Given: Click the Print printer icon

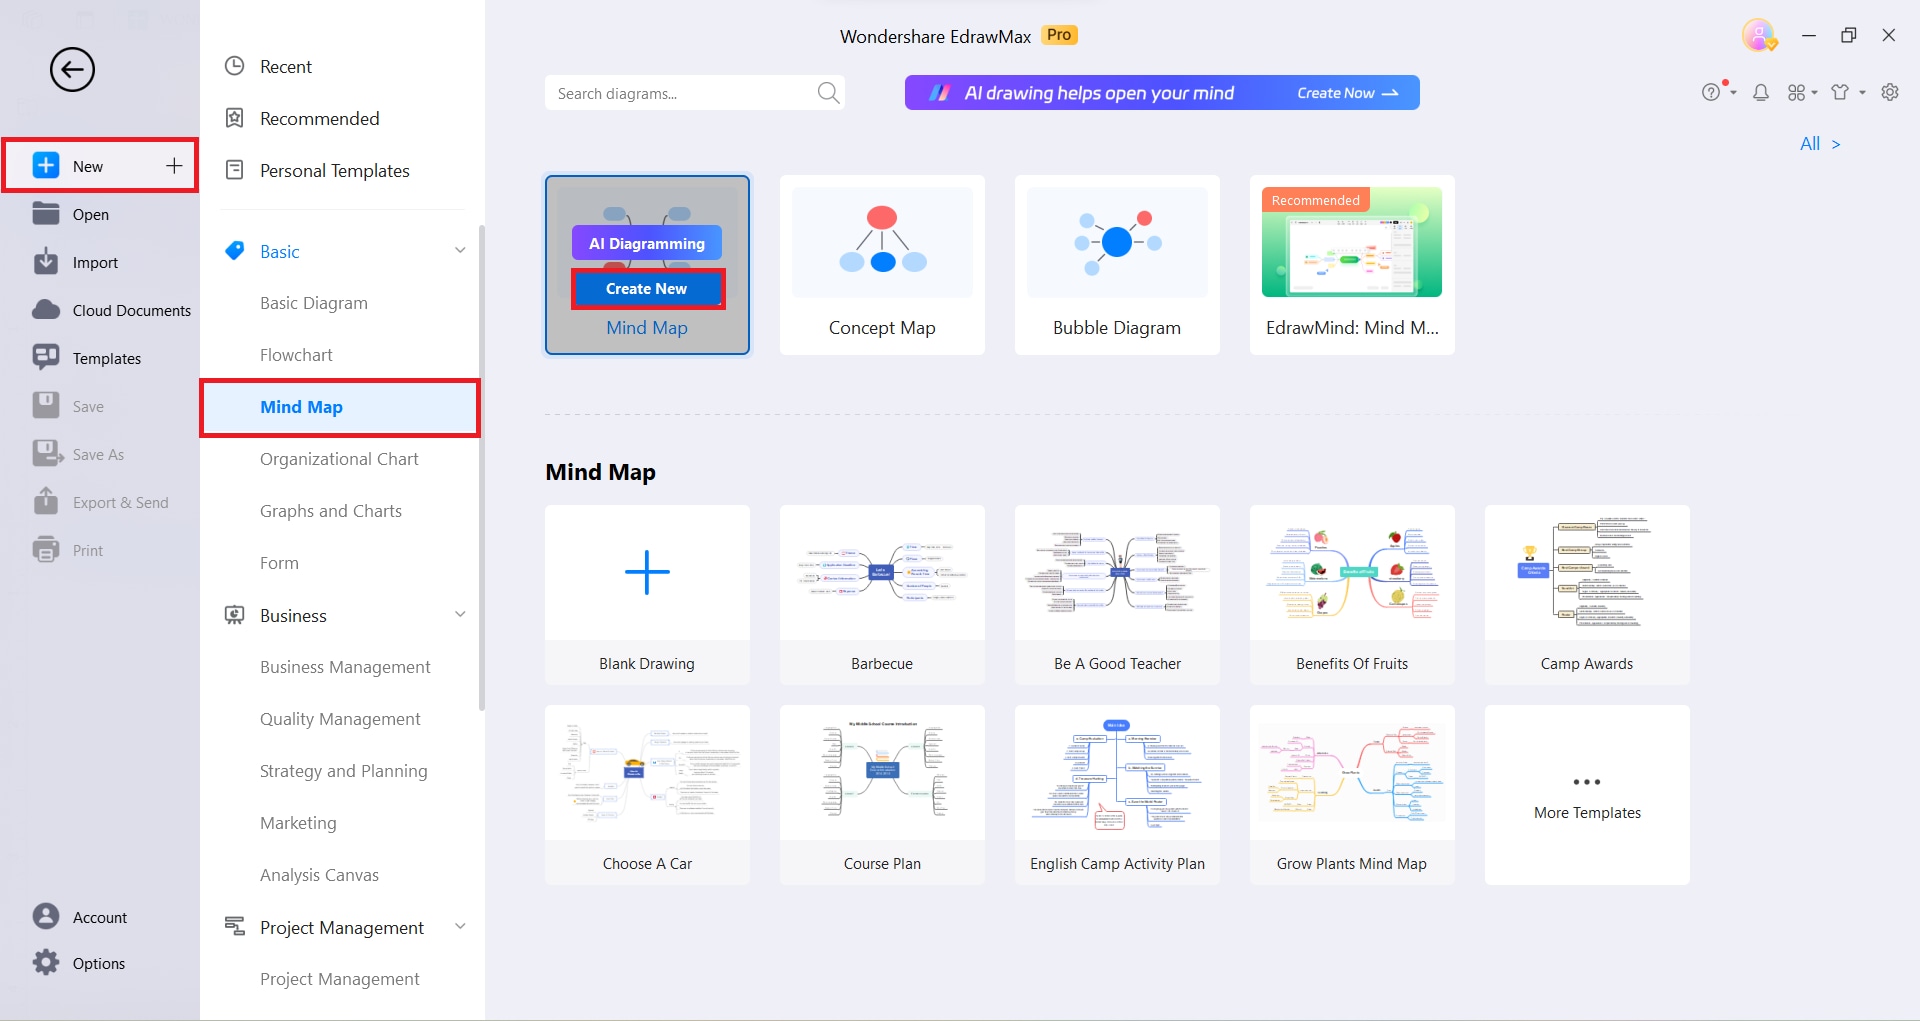Looking at the screenshot, I should click(46, 550).
